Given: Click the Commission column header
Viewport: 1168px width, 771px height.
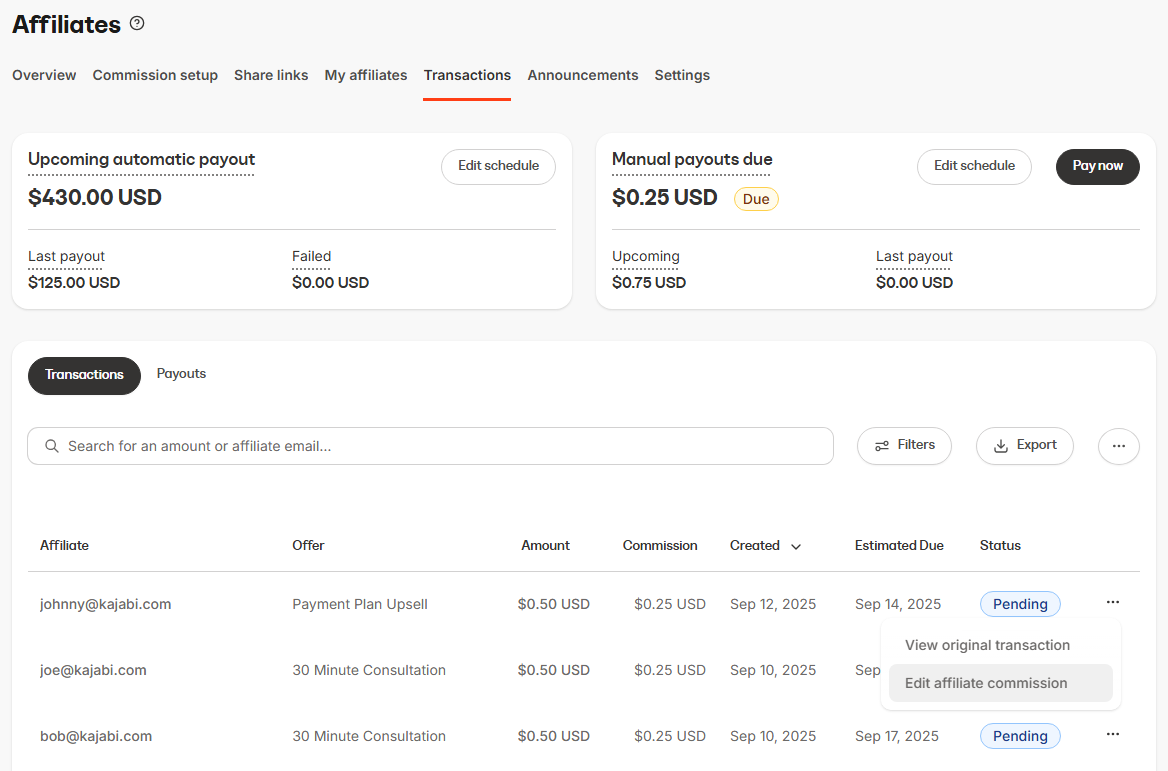Looking at the screenshot, I should pyautogui.click(x=660, y=545).
